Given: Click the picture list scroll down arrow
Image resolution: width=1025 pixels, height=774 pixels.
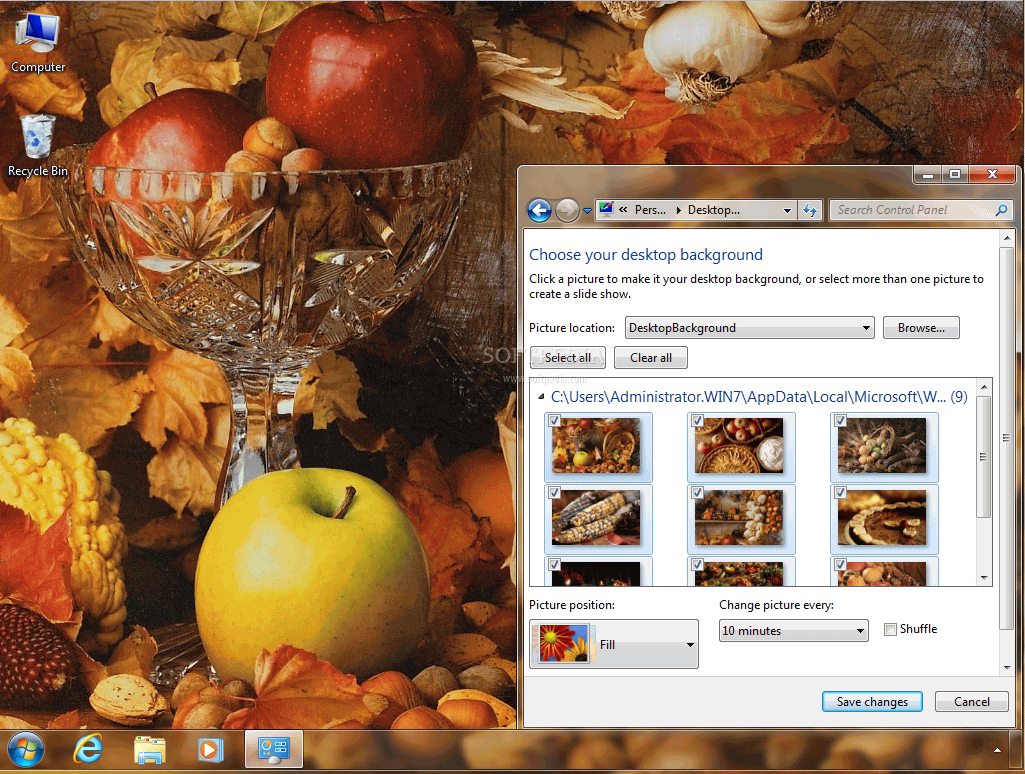Looking at the screenshot, I should pos(984,578).
